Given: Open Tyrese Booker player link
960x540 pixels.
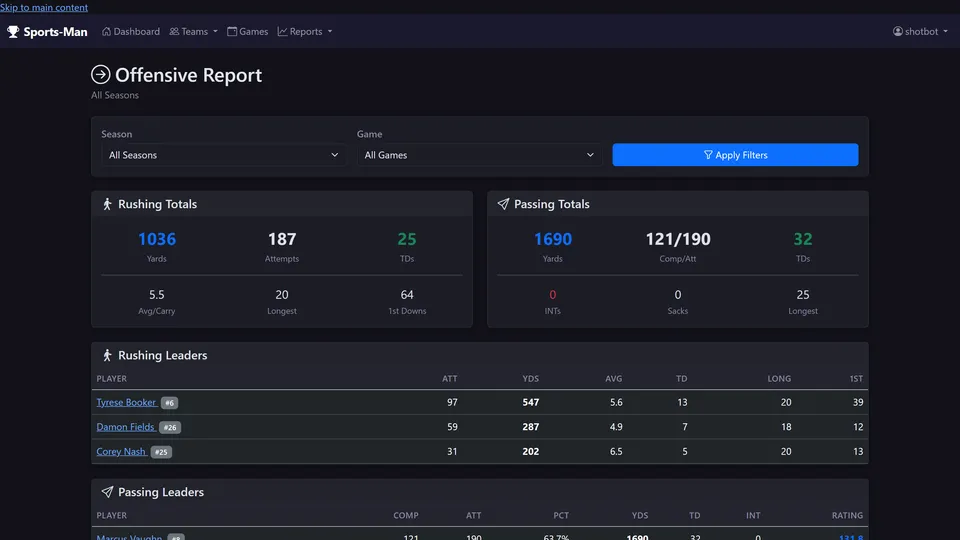Looking at the screenshot, I should (126, 402).
